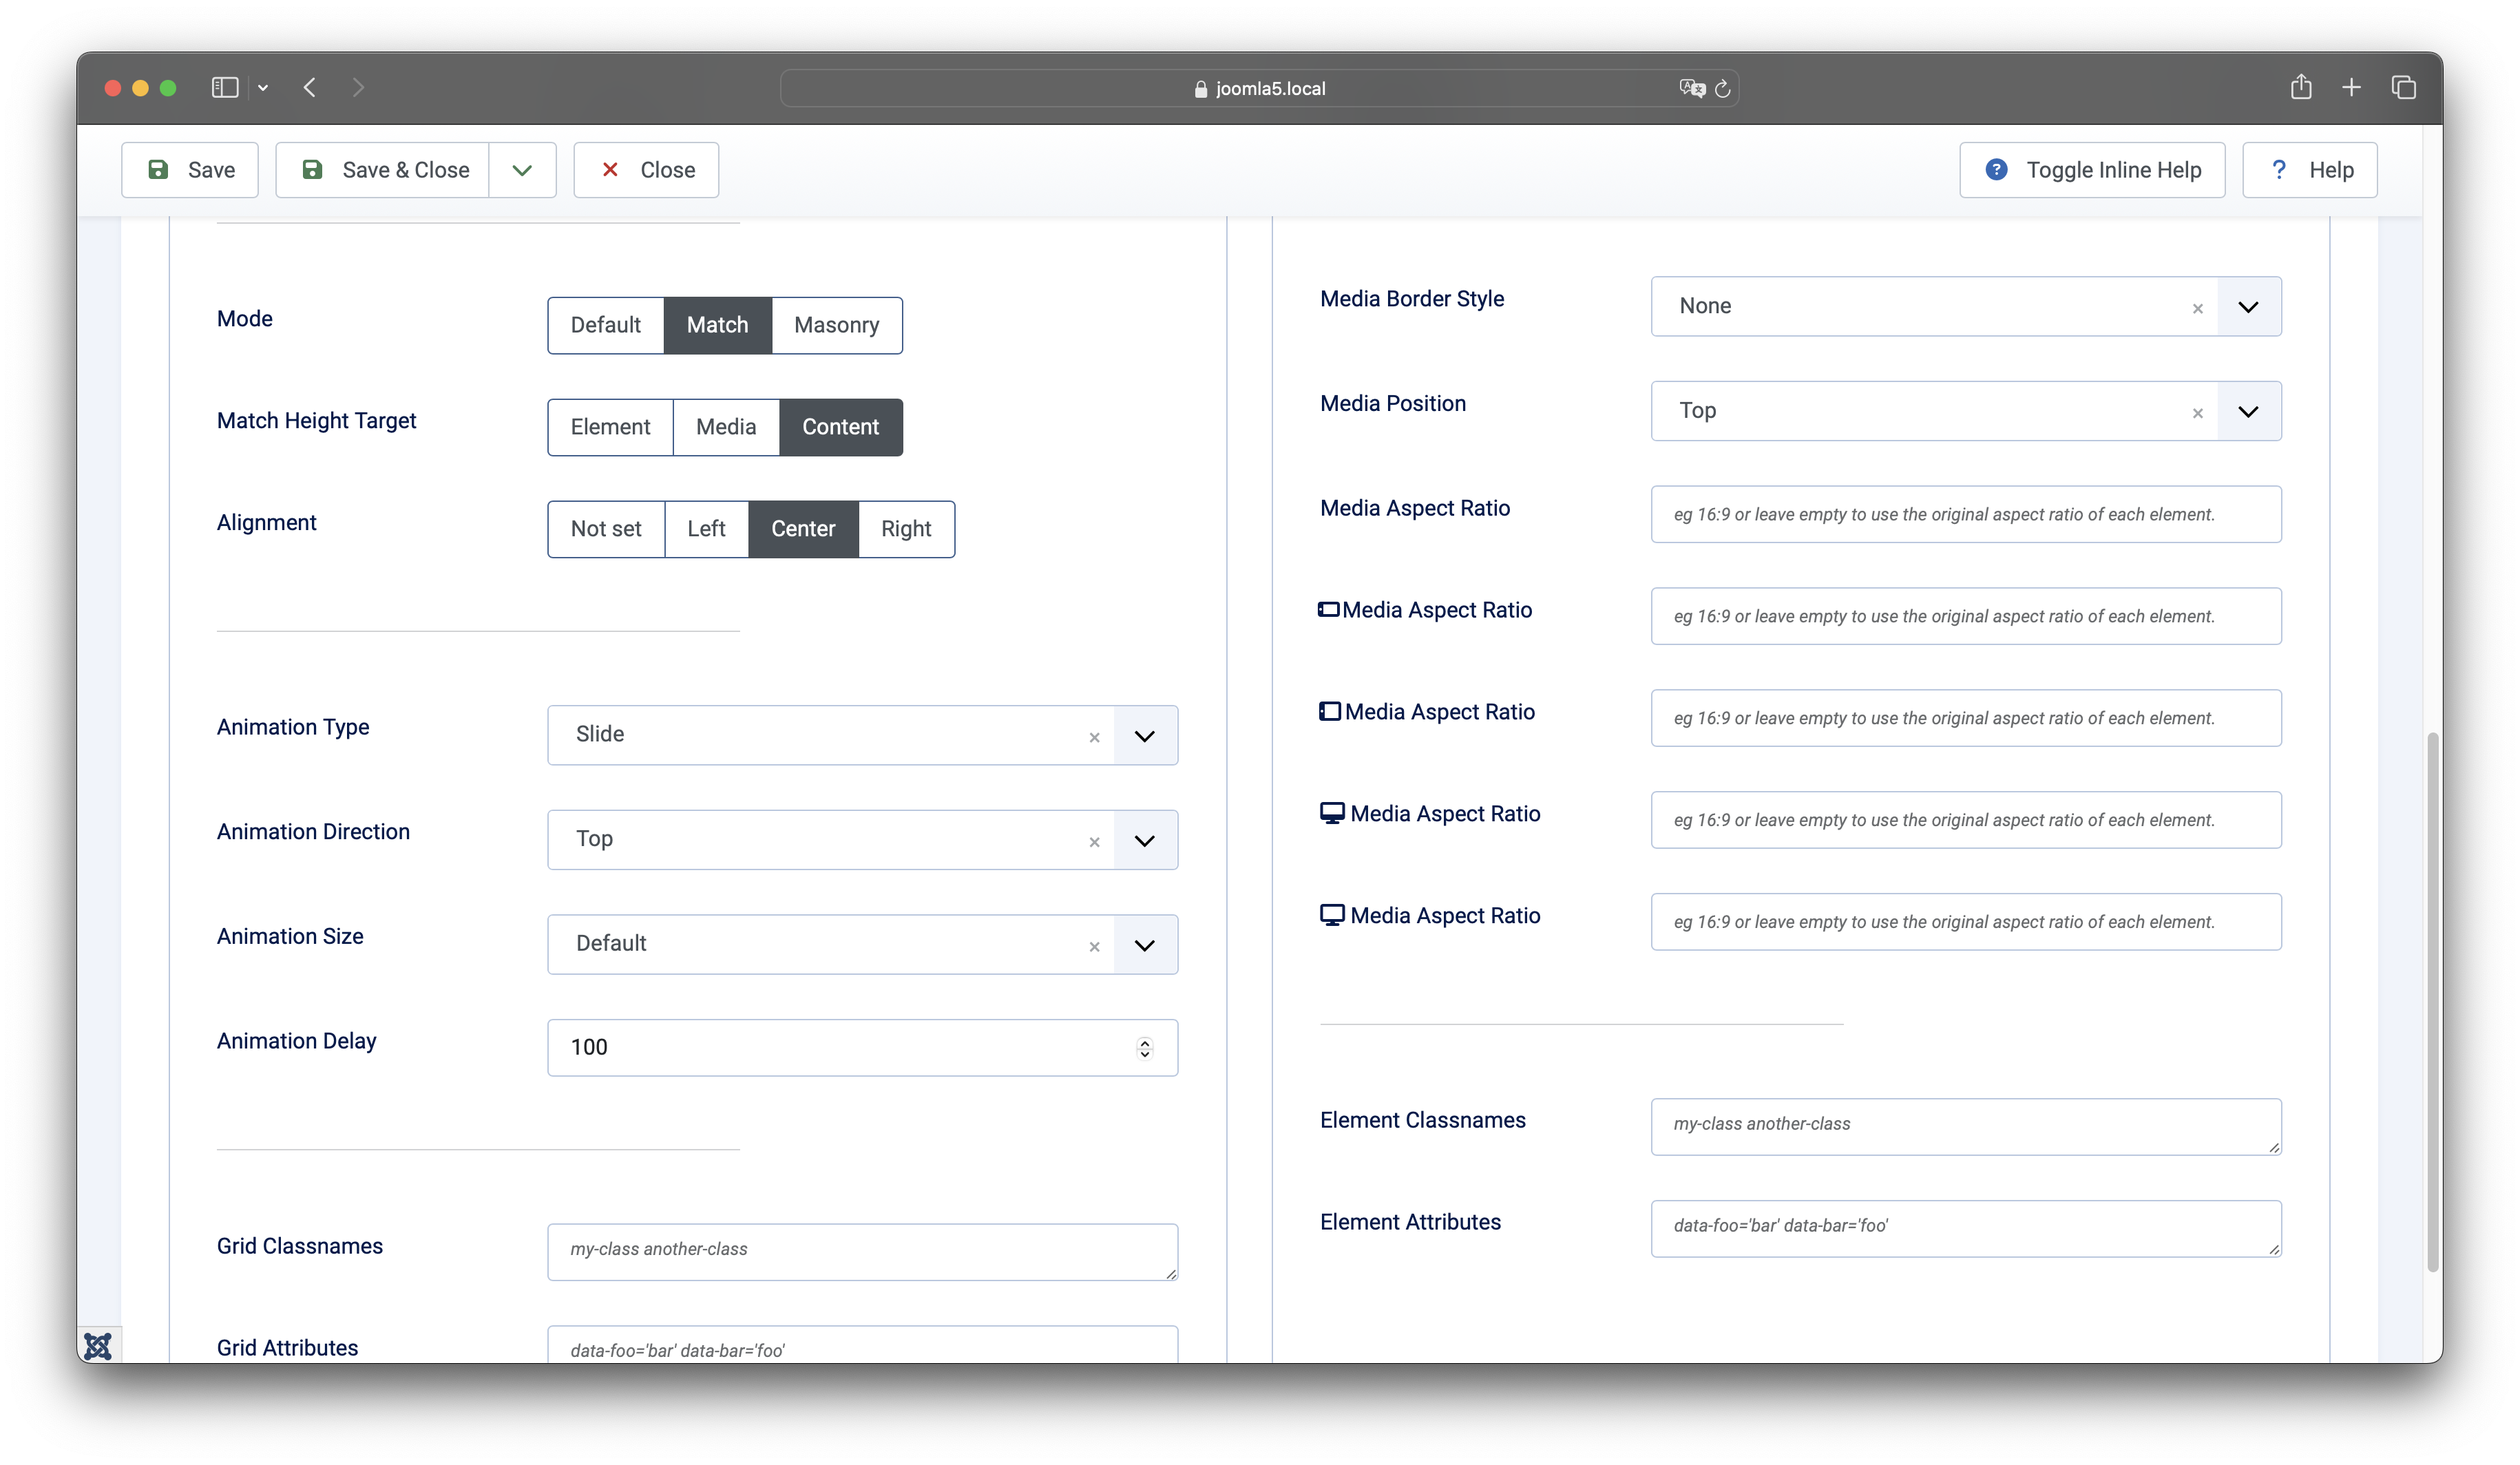
Task: Go back with the browser back arrow
Action: coord(310,88)
